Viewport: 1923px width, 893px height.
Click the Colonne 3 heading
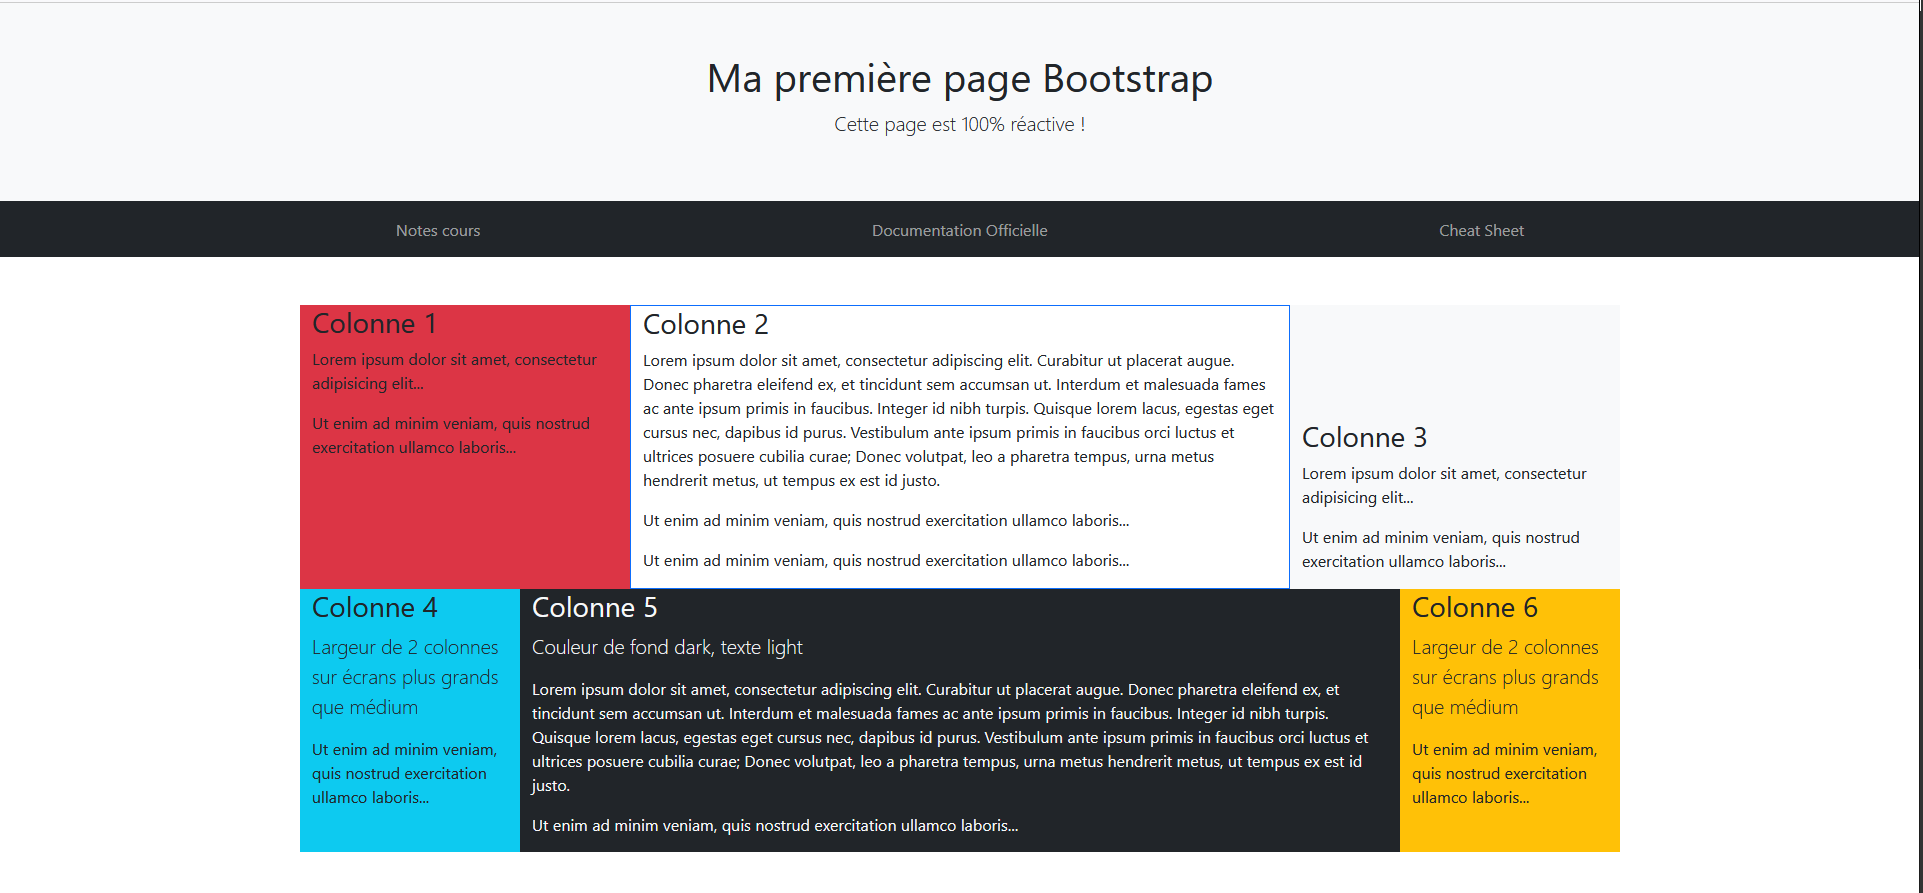pos(1364,438)
